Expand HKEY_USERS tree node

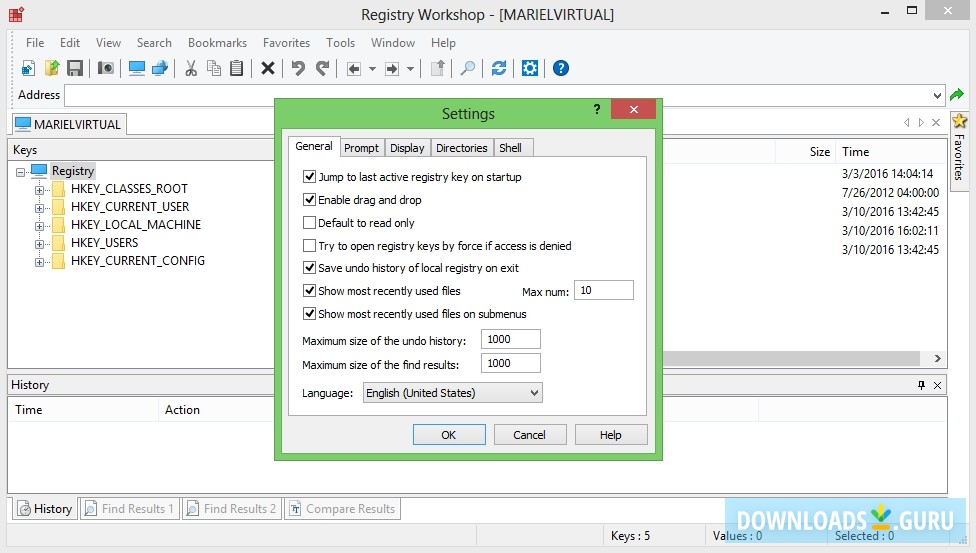pos(39,244)
